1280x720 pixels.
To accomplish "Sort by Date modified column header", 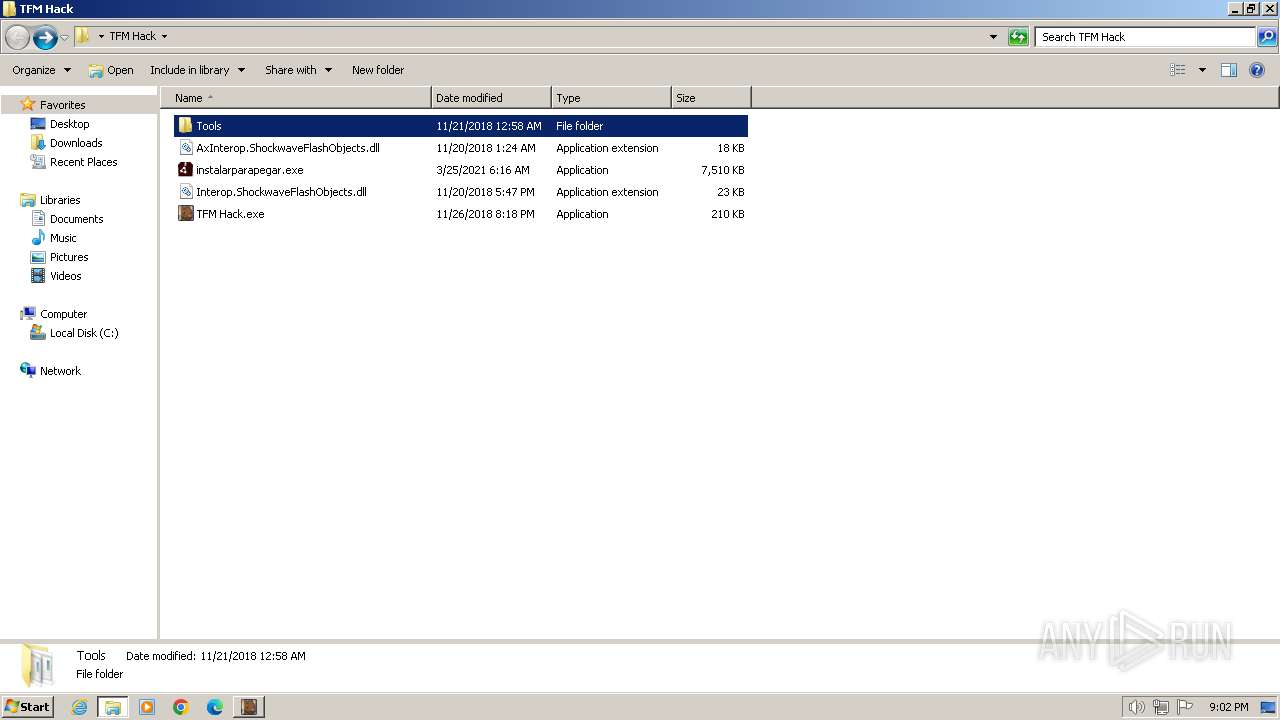I will click(x=491, y=98).
